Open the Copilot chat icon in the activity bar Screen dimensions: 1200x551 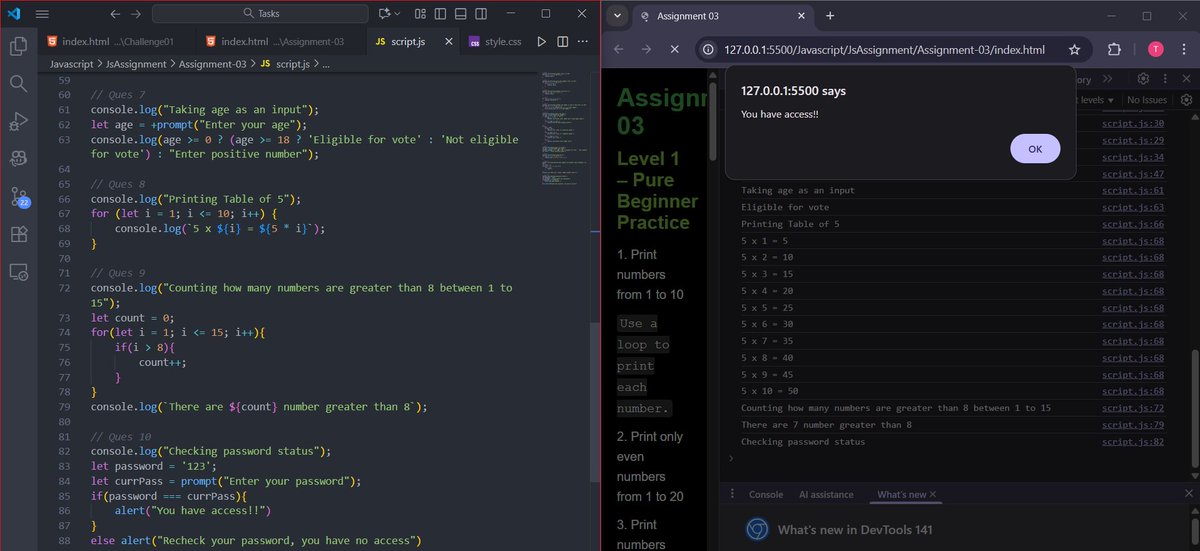pos(18,158)
